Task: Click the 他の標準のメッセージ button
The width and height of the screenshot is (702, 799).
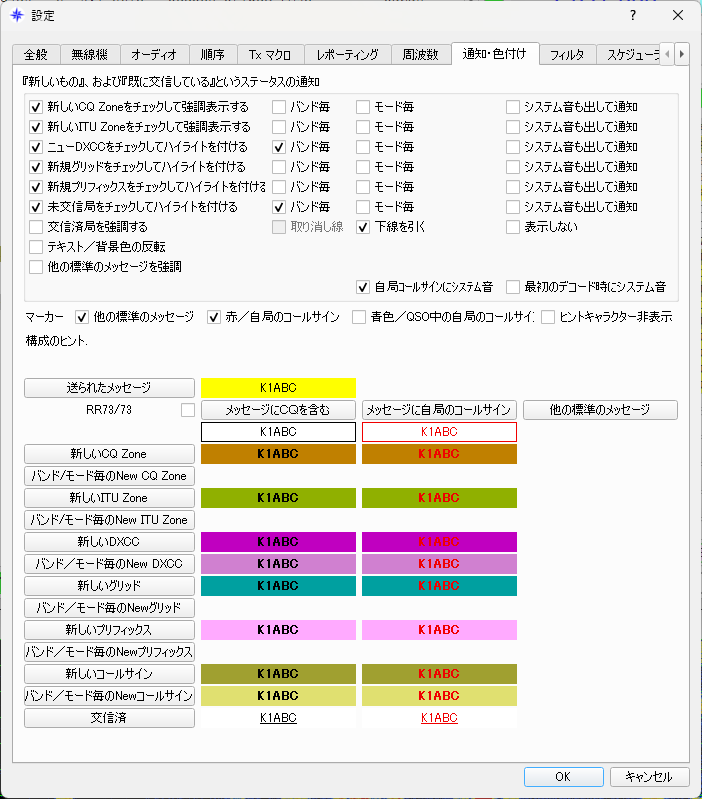Action: (x=600, y=410)
